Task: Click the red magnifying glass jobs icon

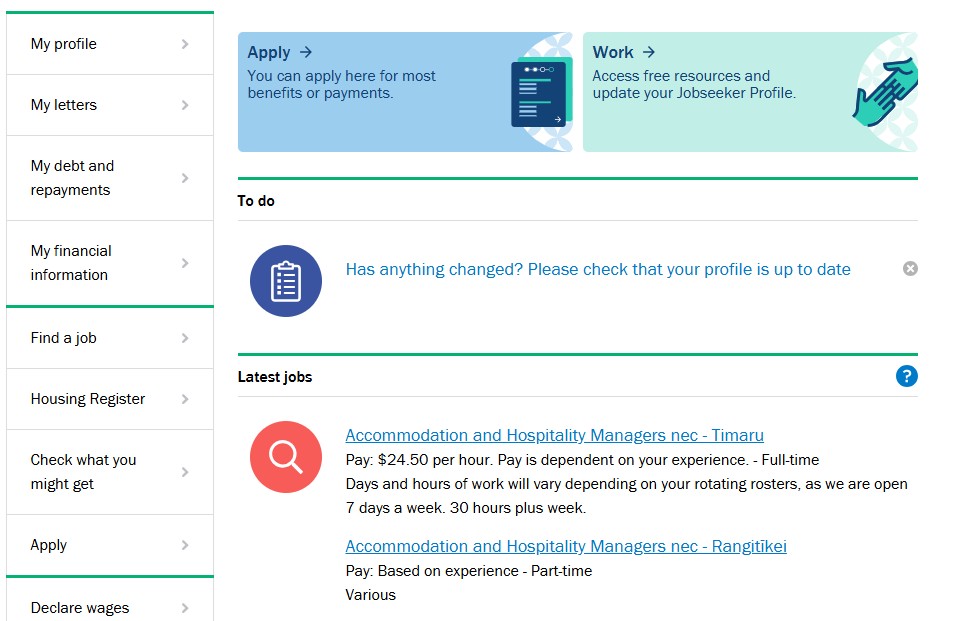Action: [286, 457]
